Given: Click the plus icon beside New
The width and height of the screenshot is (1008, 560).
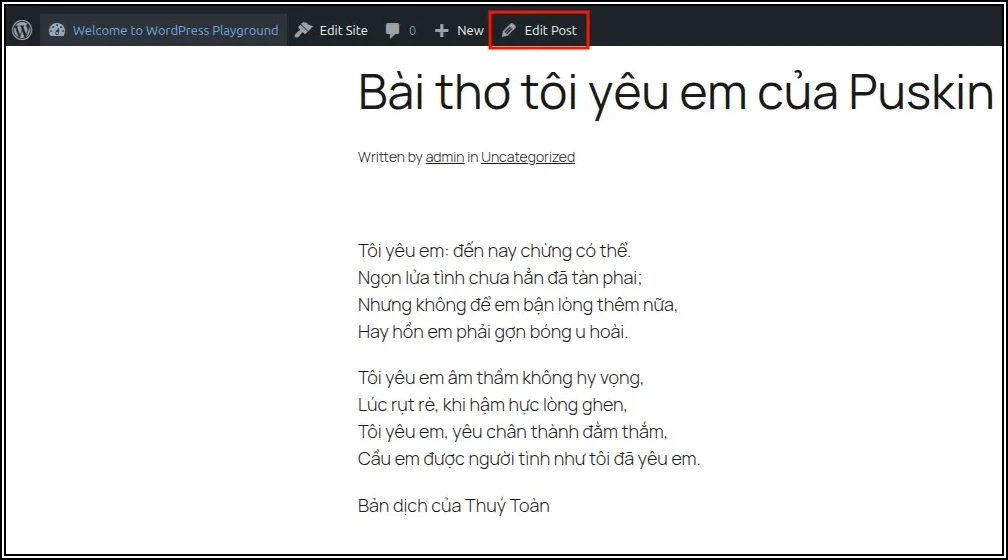Looking at the screenshot, I should (441, 30).
